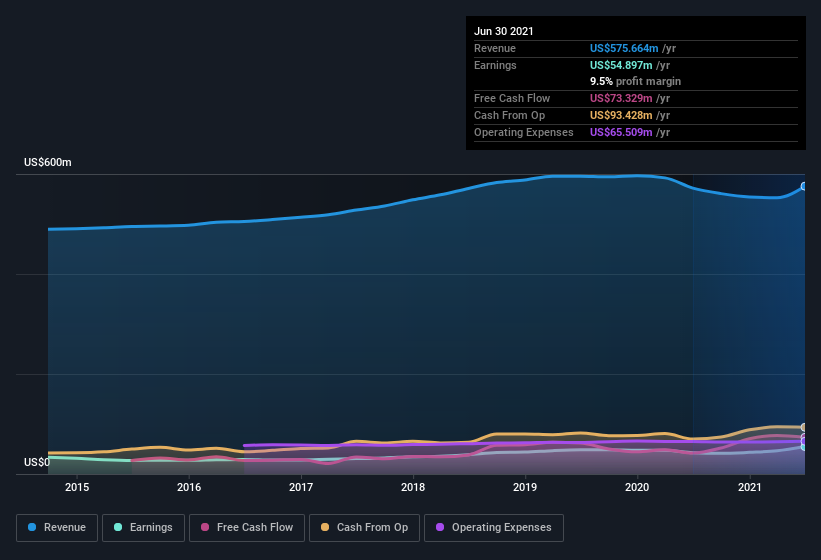Screen dimensions: 821x560
Task: Toggle the Operating Expenses legend button
Action: [x=494, y=528]
